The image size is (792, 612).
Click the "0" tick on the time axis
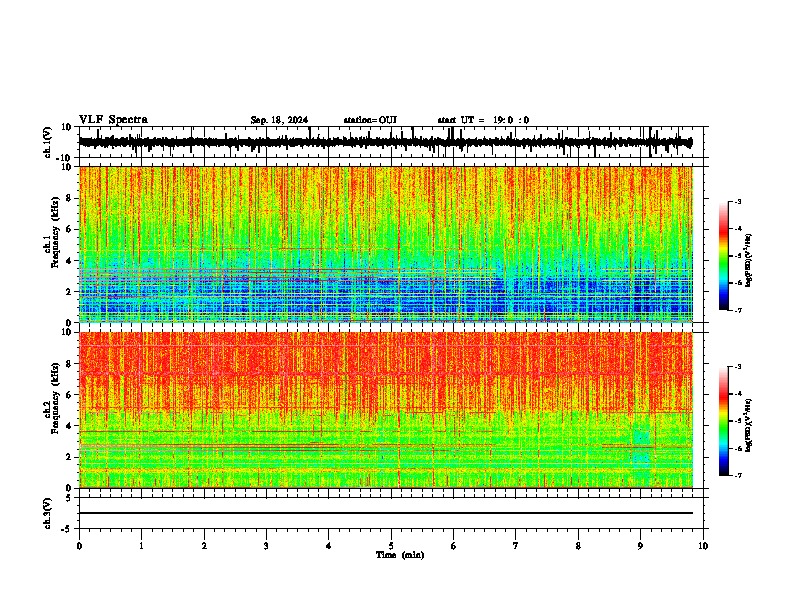(79, 546)
